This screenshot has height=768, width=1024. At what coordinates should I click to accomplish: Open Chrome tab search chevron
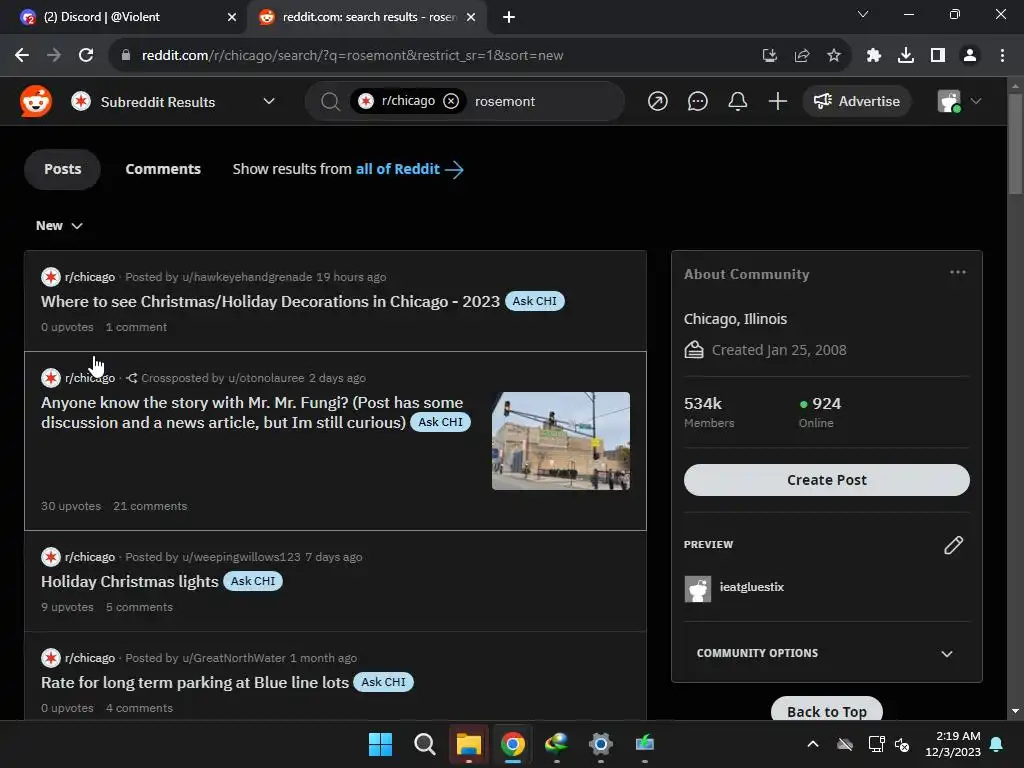[x=863, y=14]
